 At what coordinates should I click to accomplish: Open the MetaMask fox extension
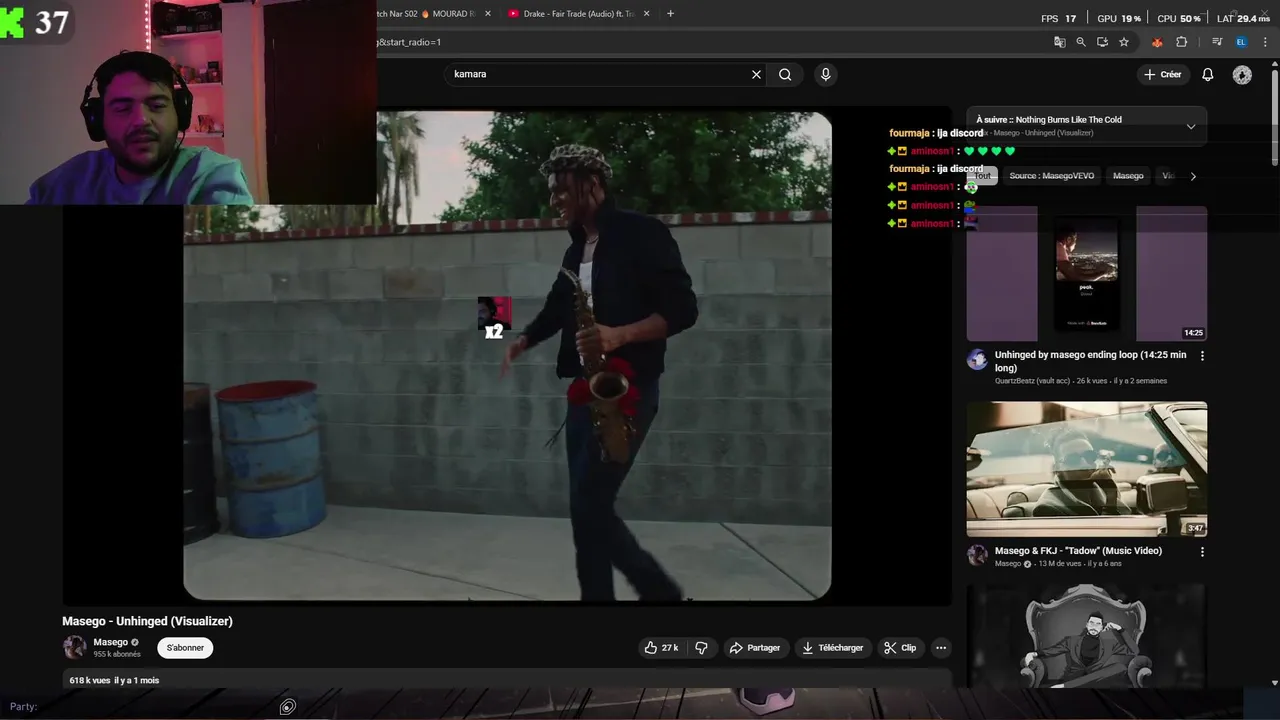[1157, 42]
